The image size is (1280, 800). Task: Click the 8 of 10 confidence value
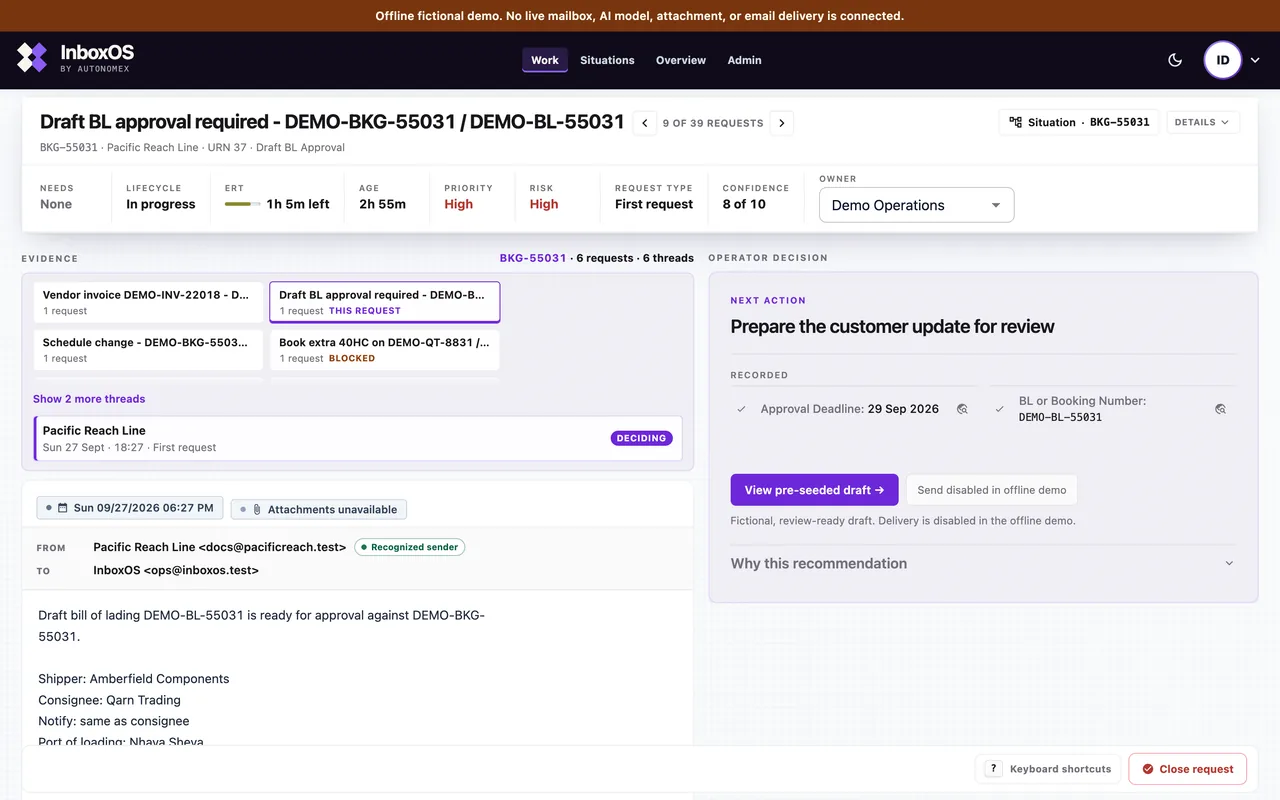(x=744, y=204)
